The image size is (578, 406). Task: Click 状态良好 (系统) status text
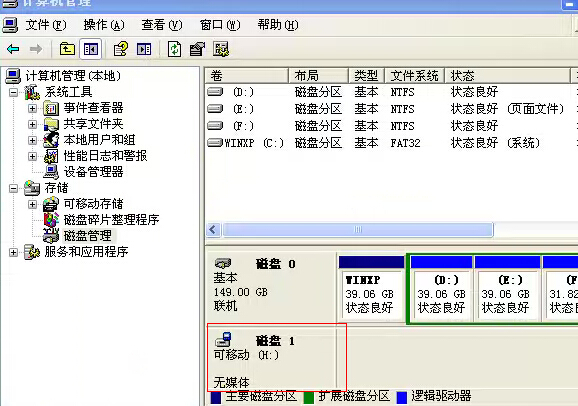pyautogui.click(x=495, y=143)
